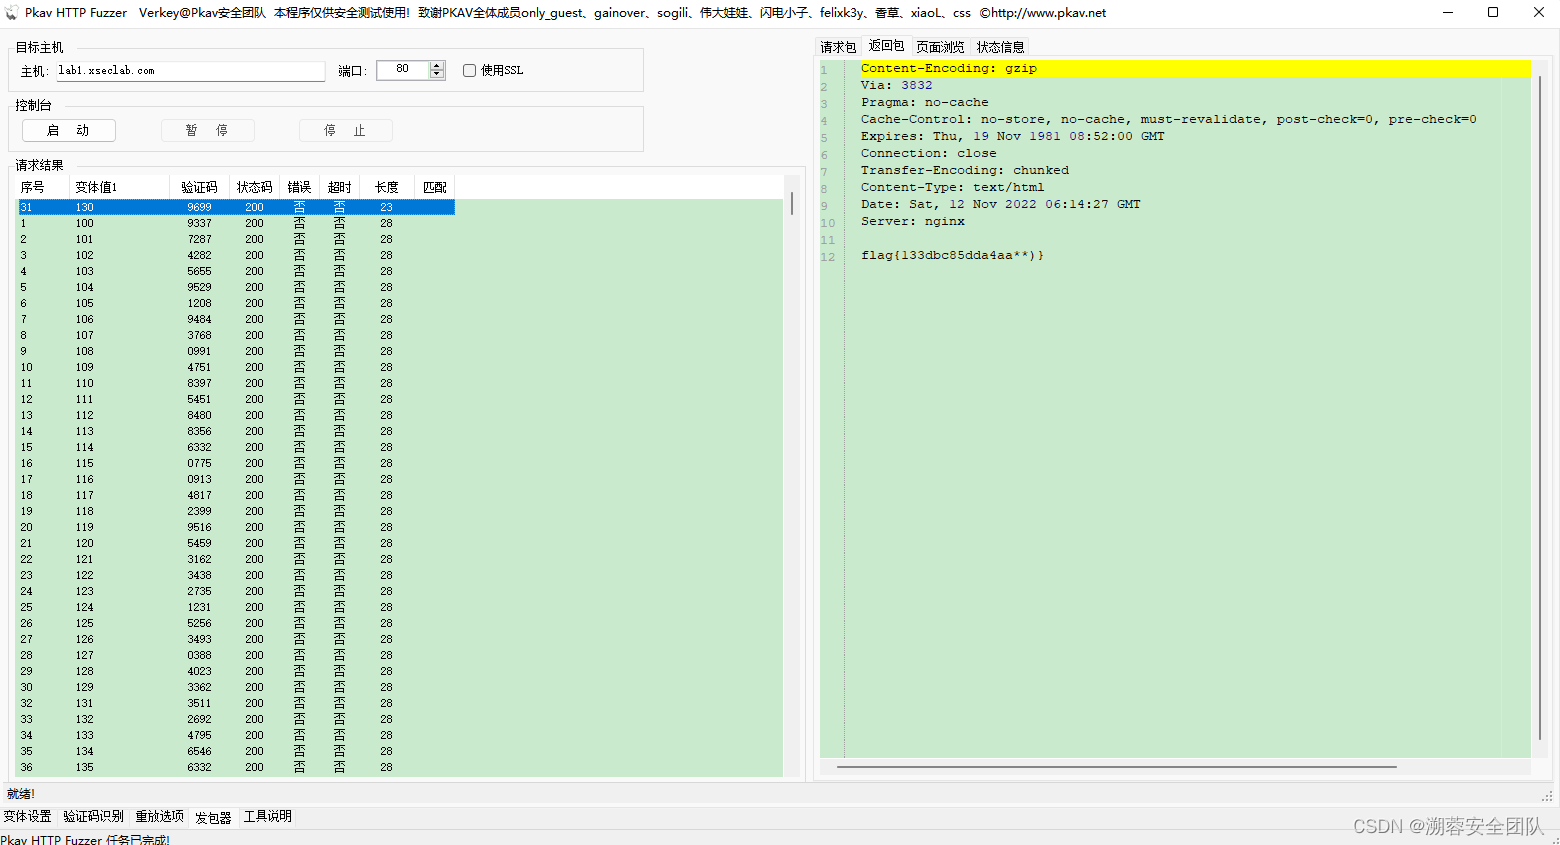1560x845 pixels.
Task: Click the results table vertical scrollbar
Action: [x=792, y=205]
